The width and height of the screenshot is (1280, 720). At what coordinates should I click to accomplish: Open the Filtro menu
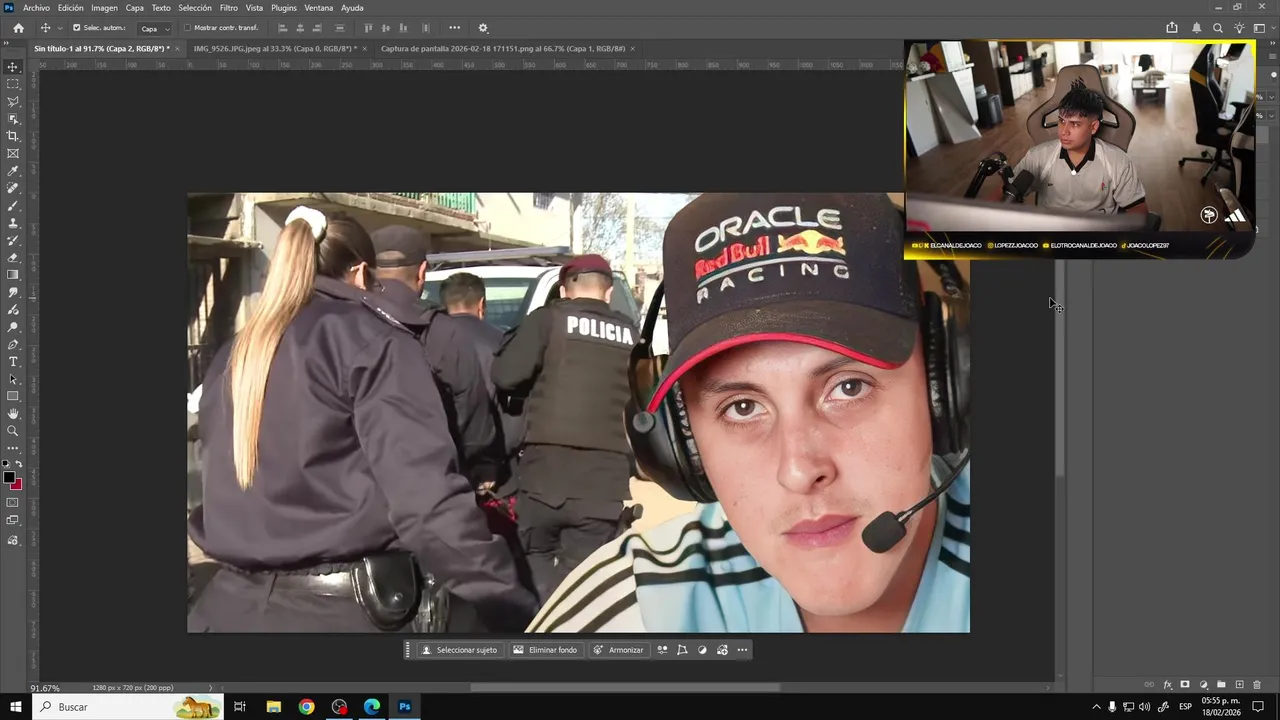[x=229, y=8]
